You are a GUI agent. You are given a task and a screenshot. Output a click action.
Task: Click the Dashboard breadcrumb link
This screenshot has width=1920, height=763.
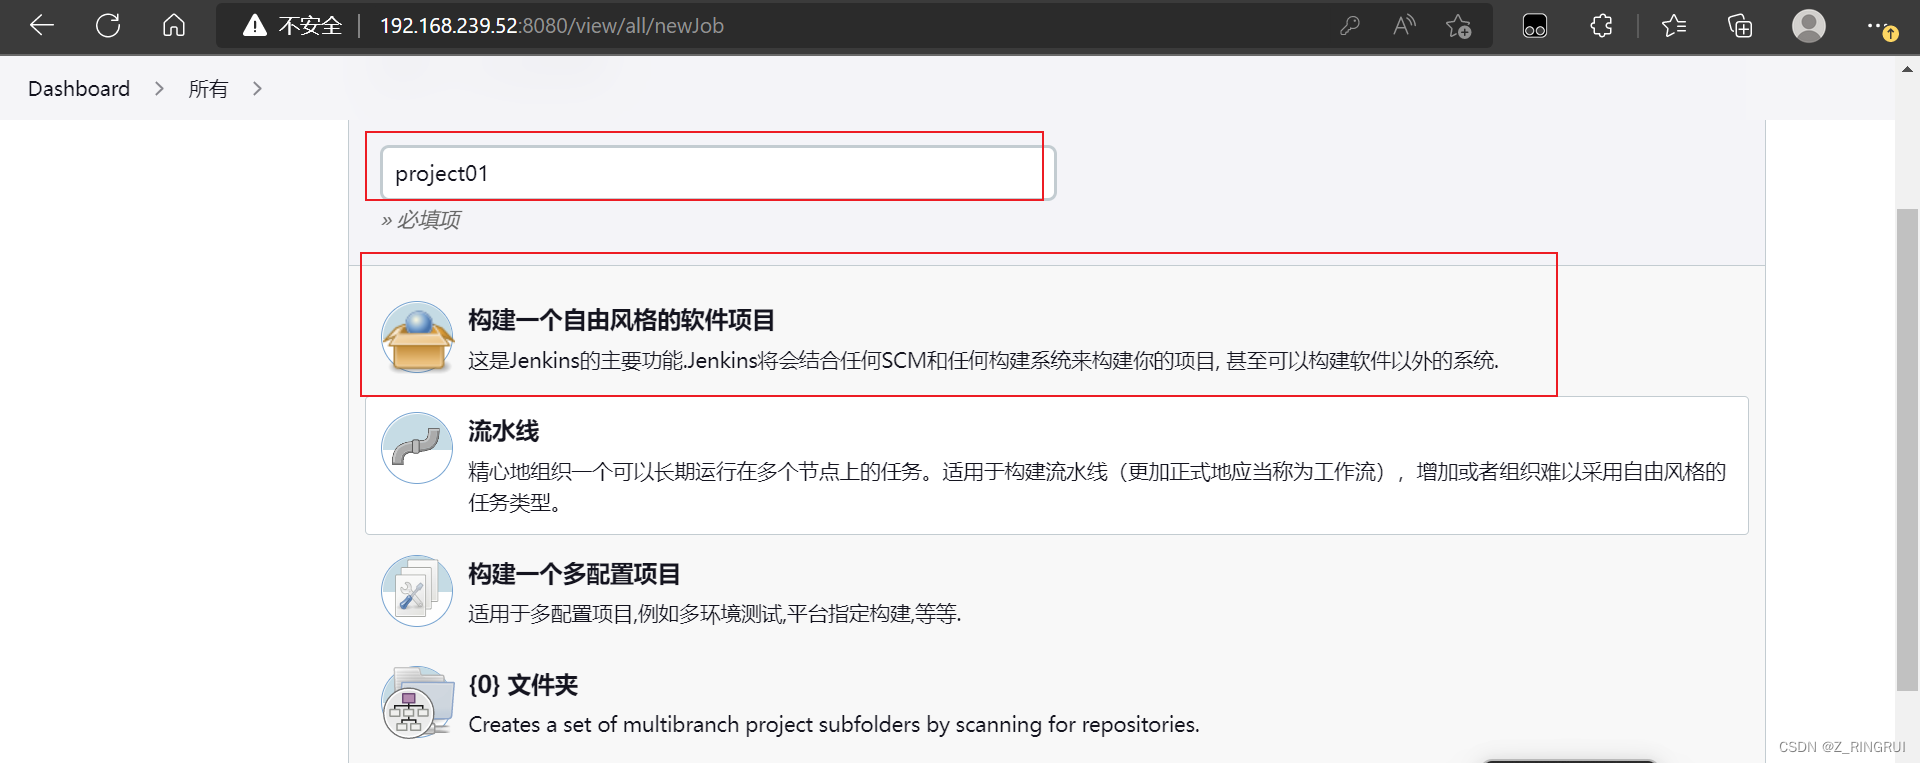tap(79, 89)
